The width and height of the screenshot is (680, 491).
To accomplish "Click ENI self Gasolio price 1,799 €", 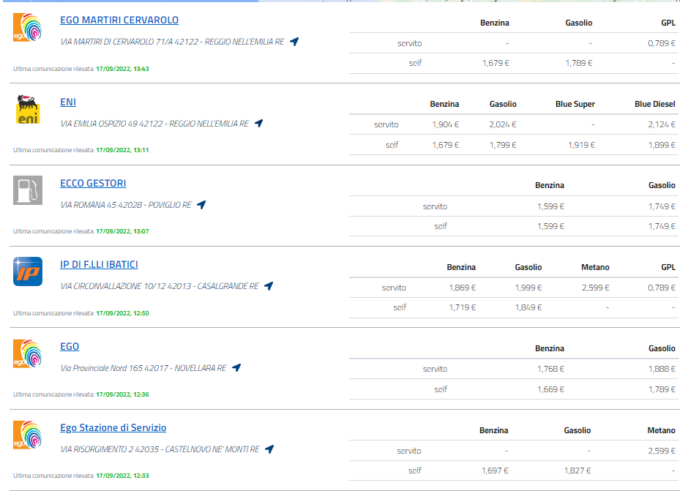I will pos(503,145).
